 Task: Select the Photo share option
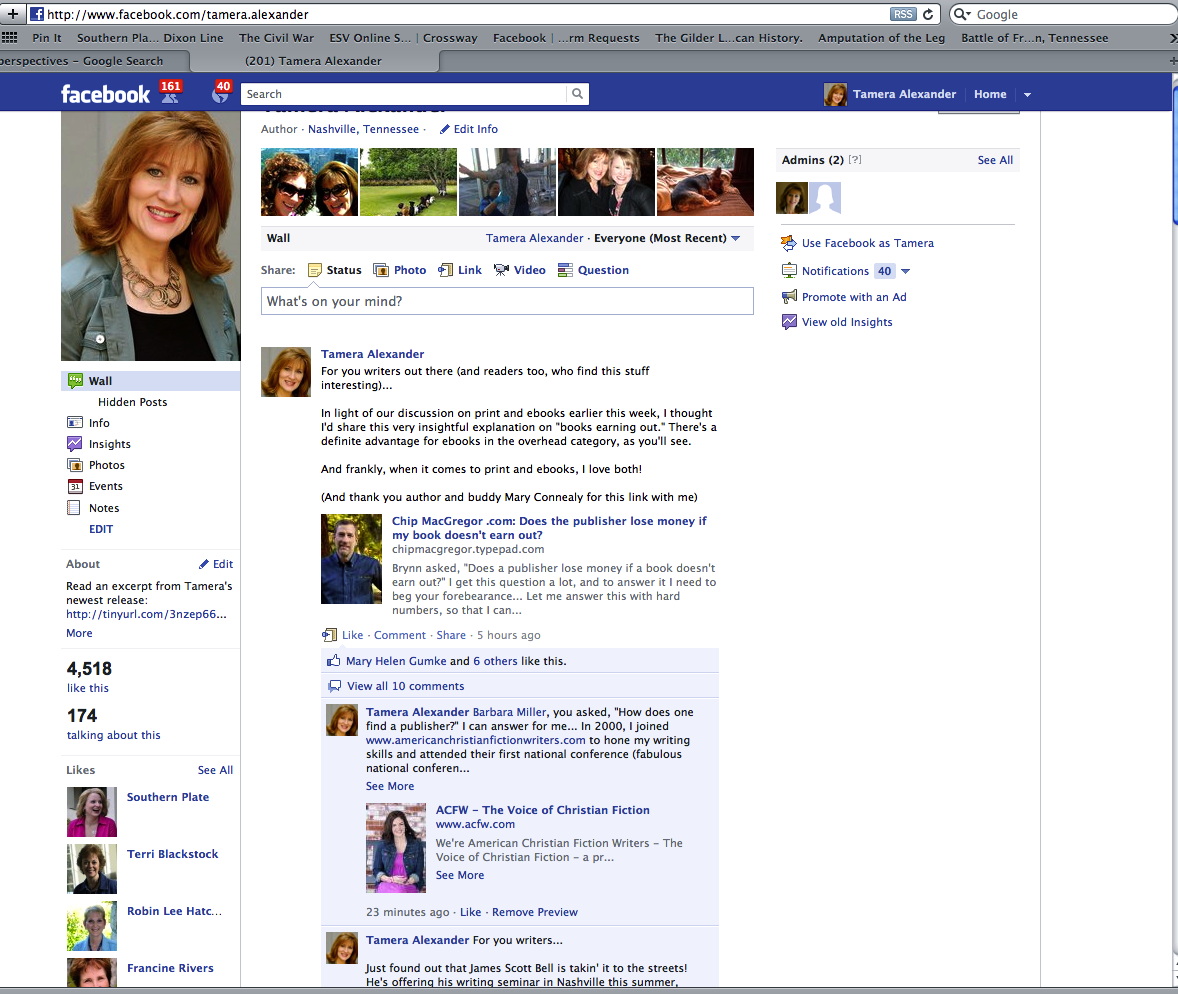[400, 270]
